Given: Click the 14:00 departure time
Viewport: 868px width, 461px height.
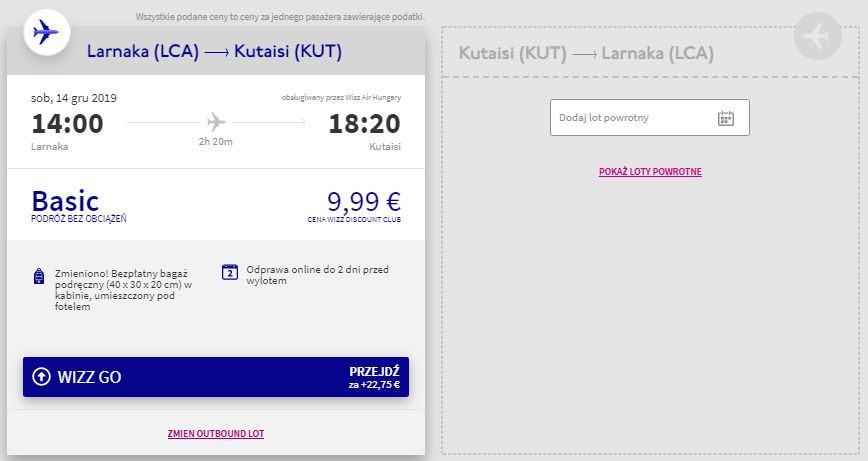Looking at the screenshot, I should [x=67, y=124].
